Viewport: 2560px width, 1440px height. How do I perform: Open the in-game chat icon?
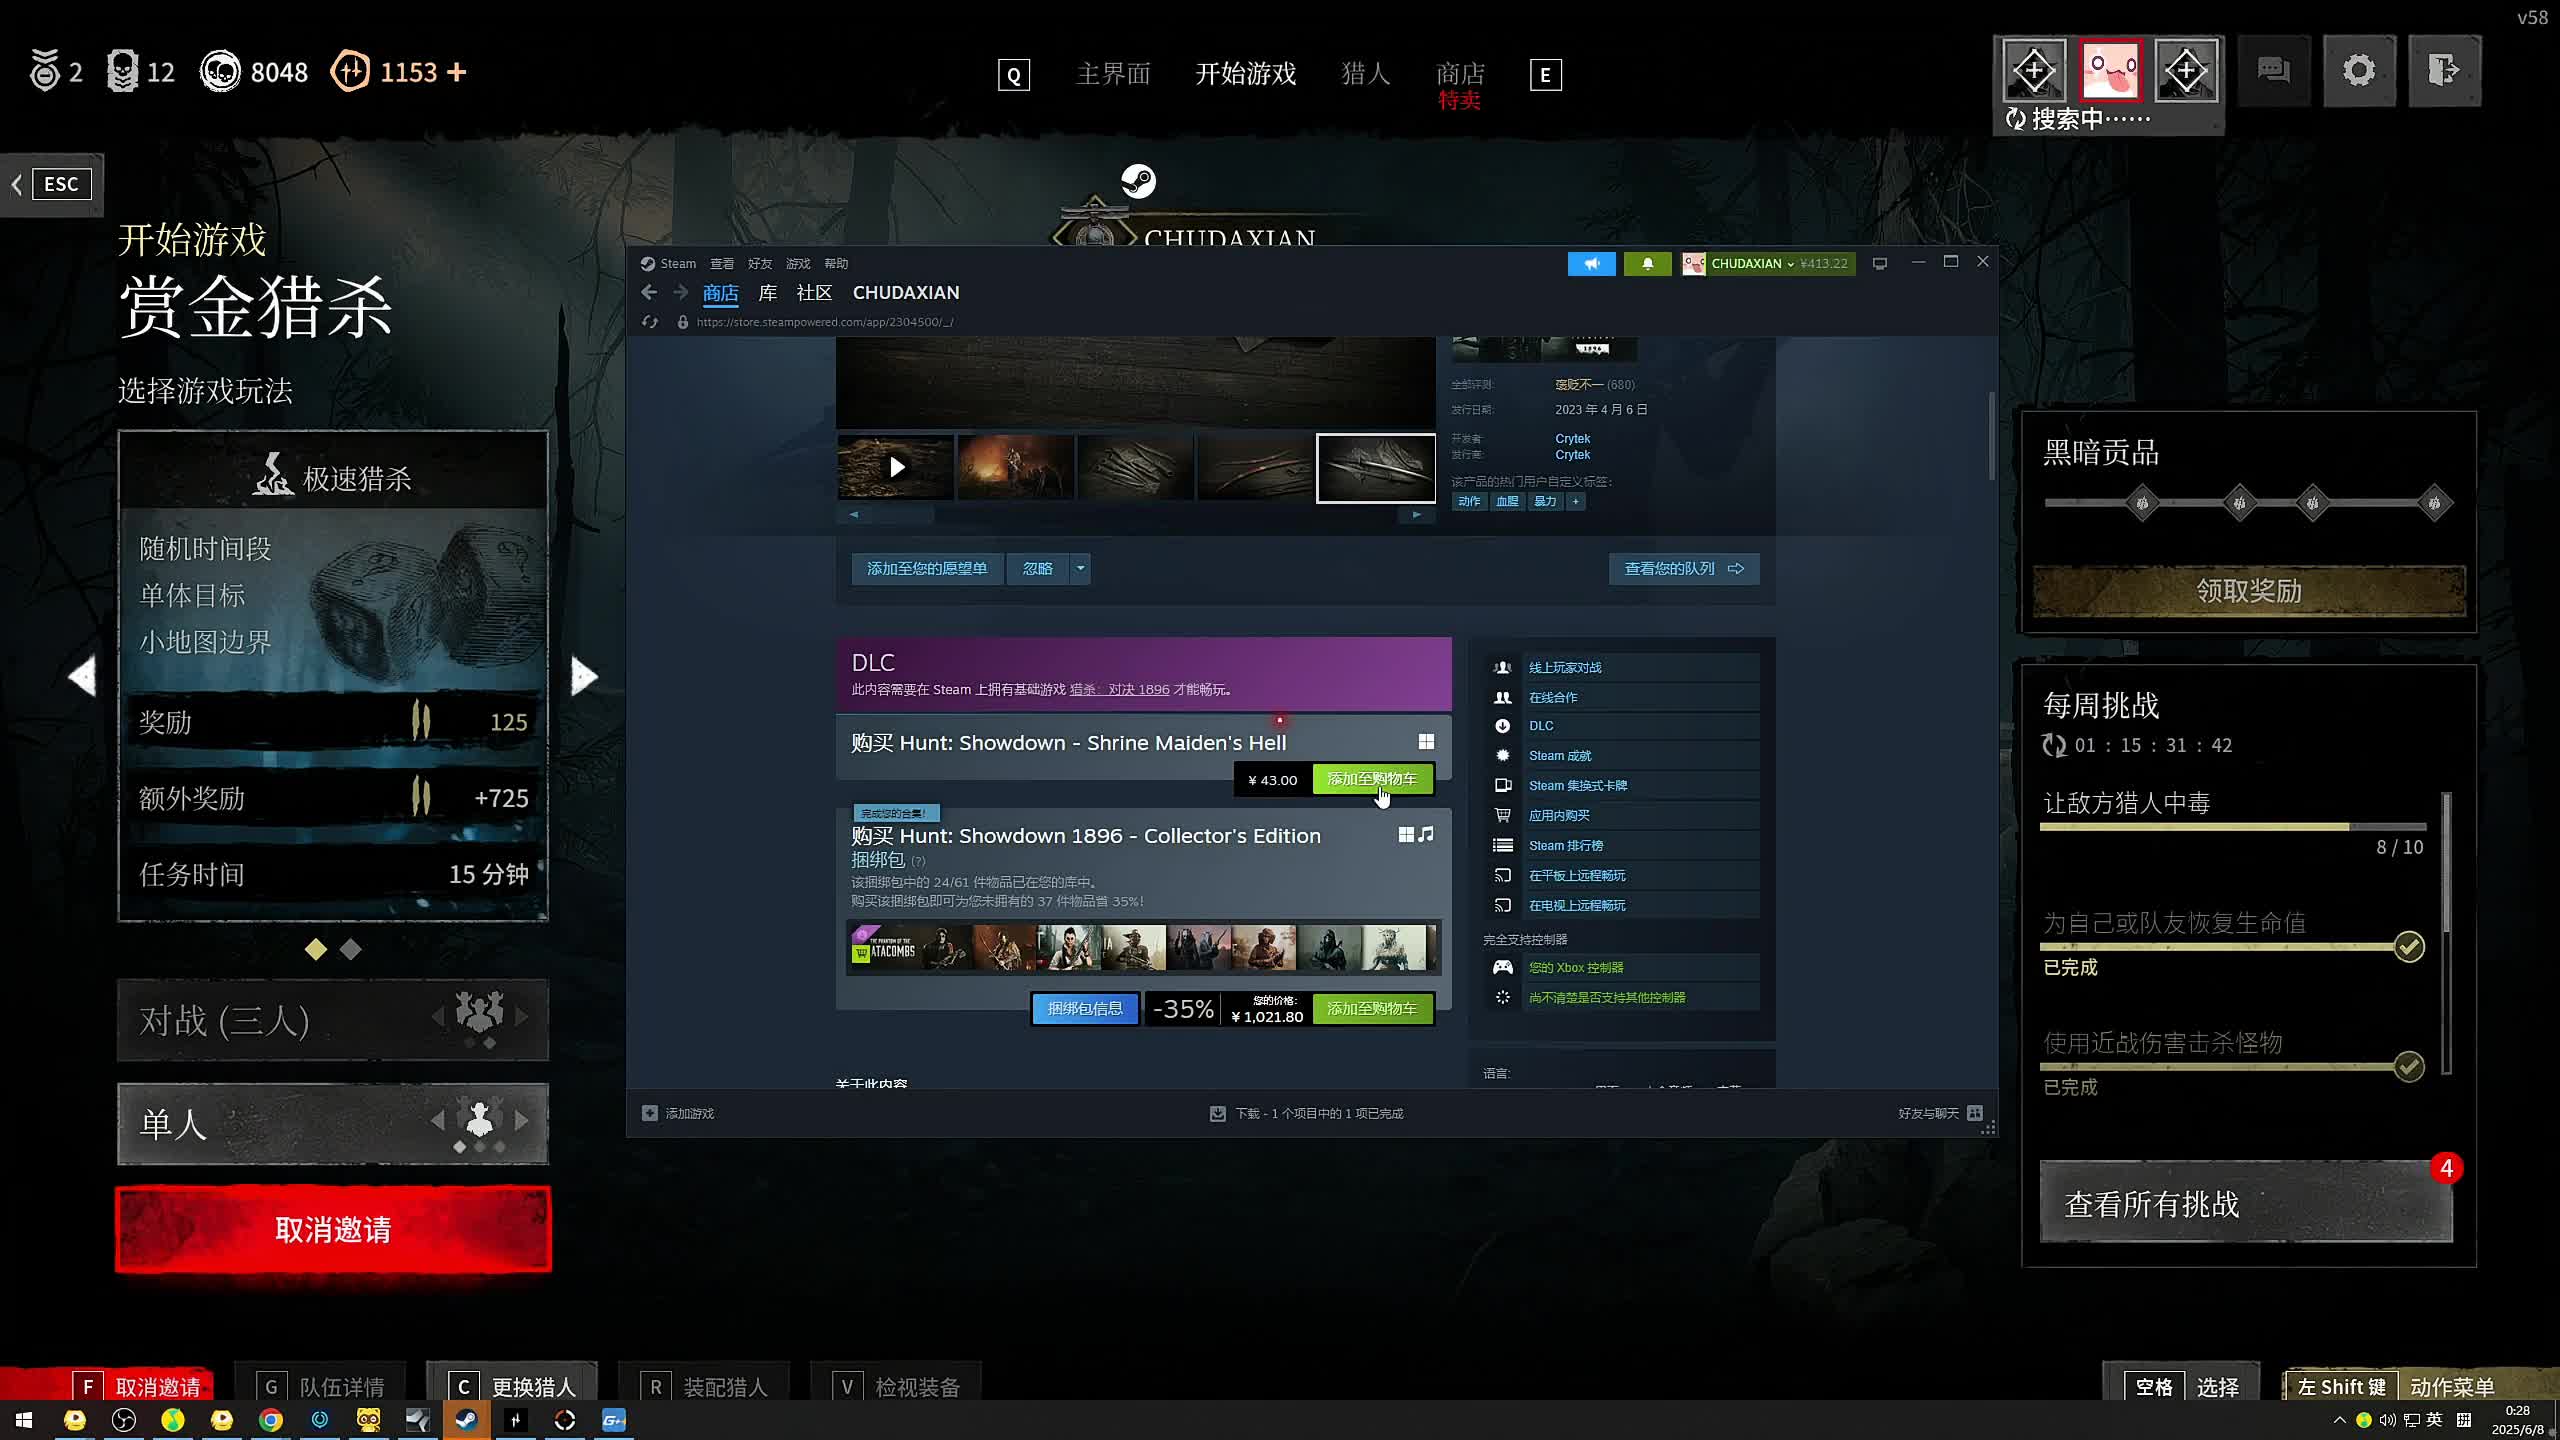[2274, 71]
